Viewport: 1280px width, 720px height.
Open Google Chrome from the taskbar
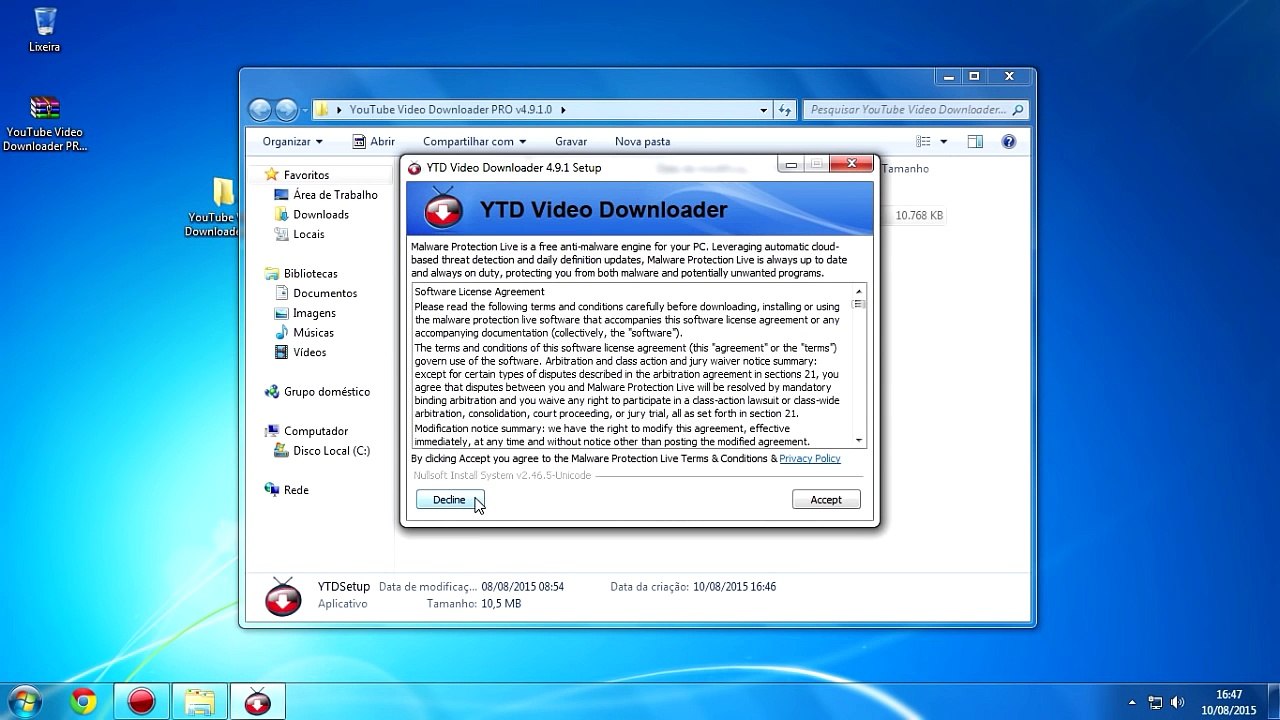coord(84,701)
